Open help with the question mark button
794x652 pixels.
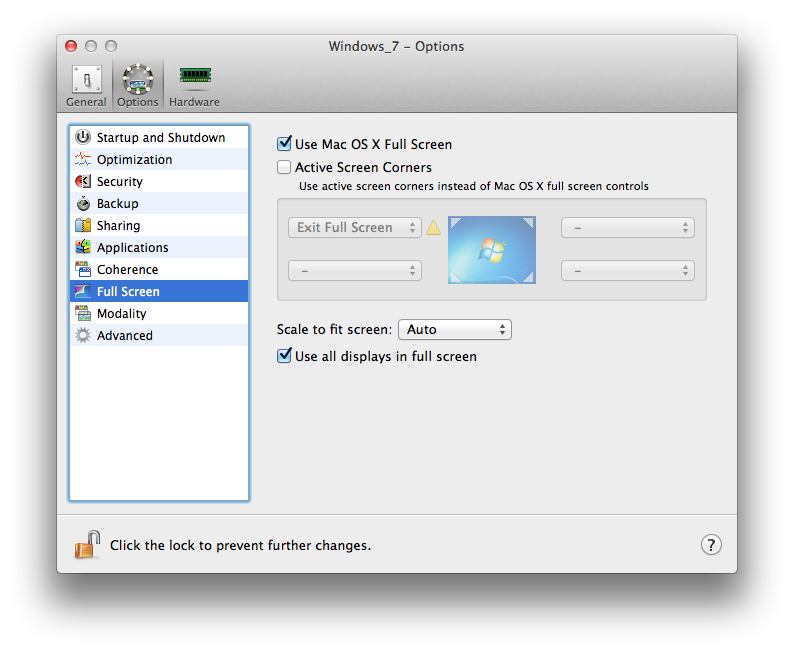(711, 545)
